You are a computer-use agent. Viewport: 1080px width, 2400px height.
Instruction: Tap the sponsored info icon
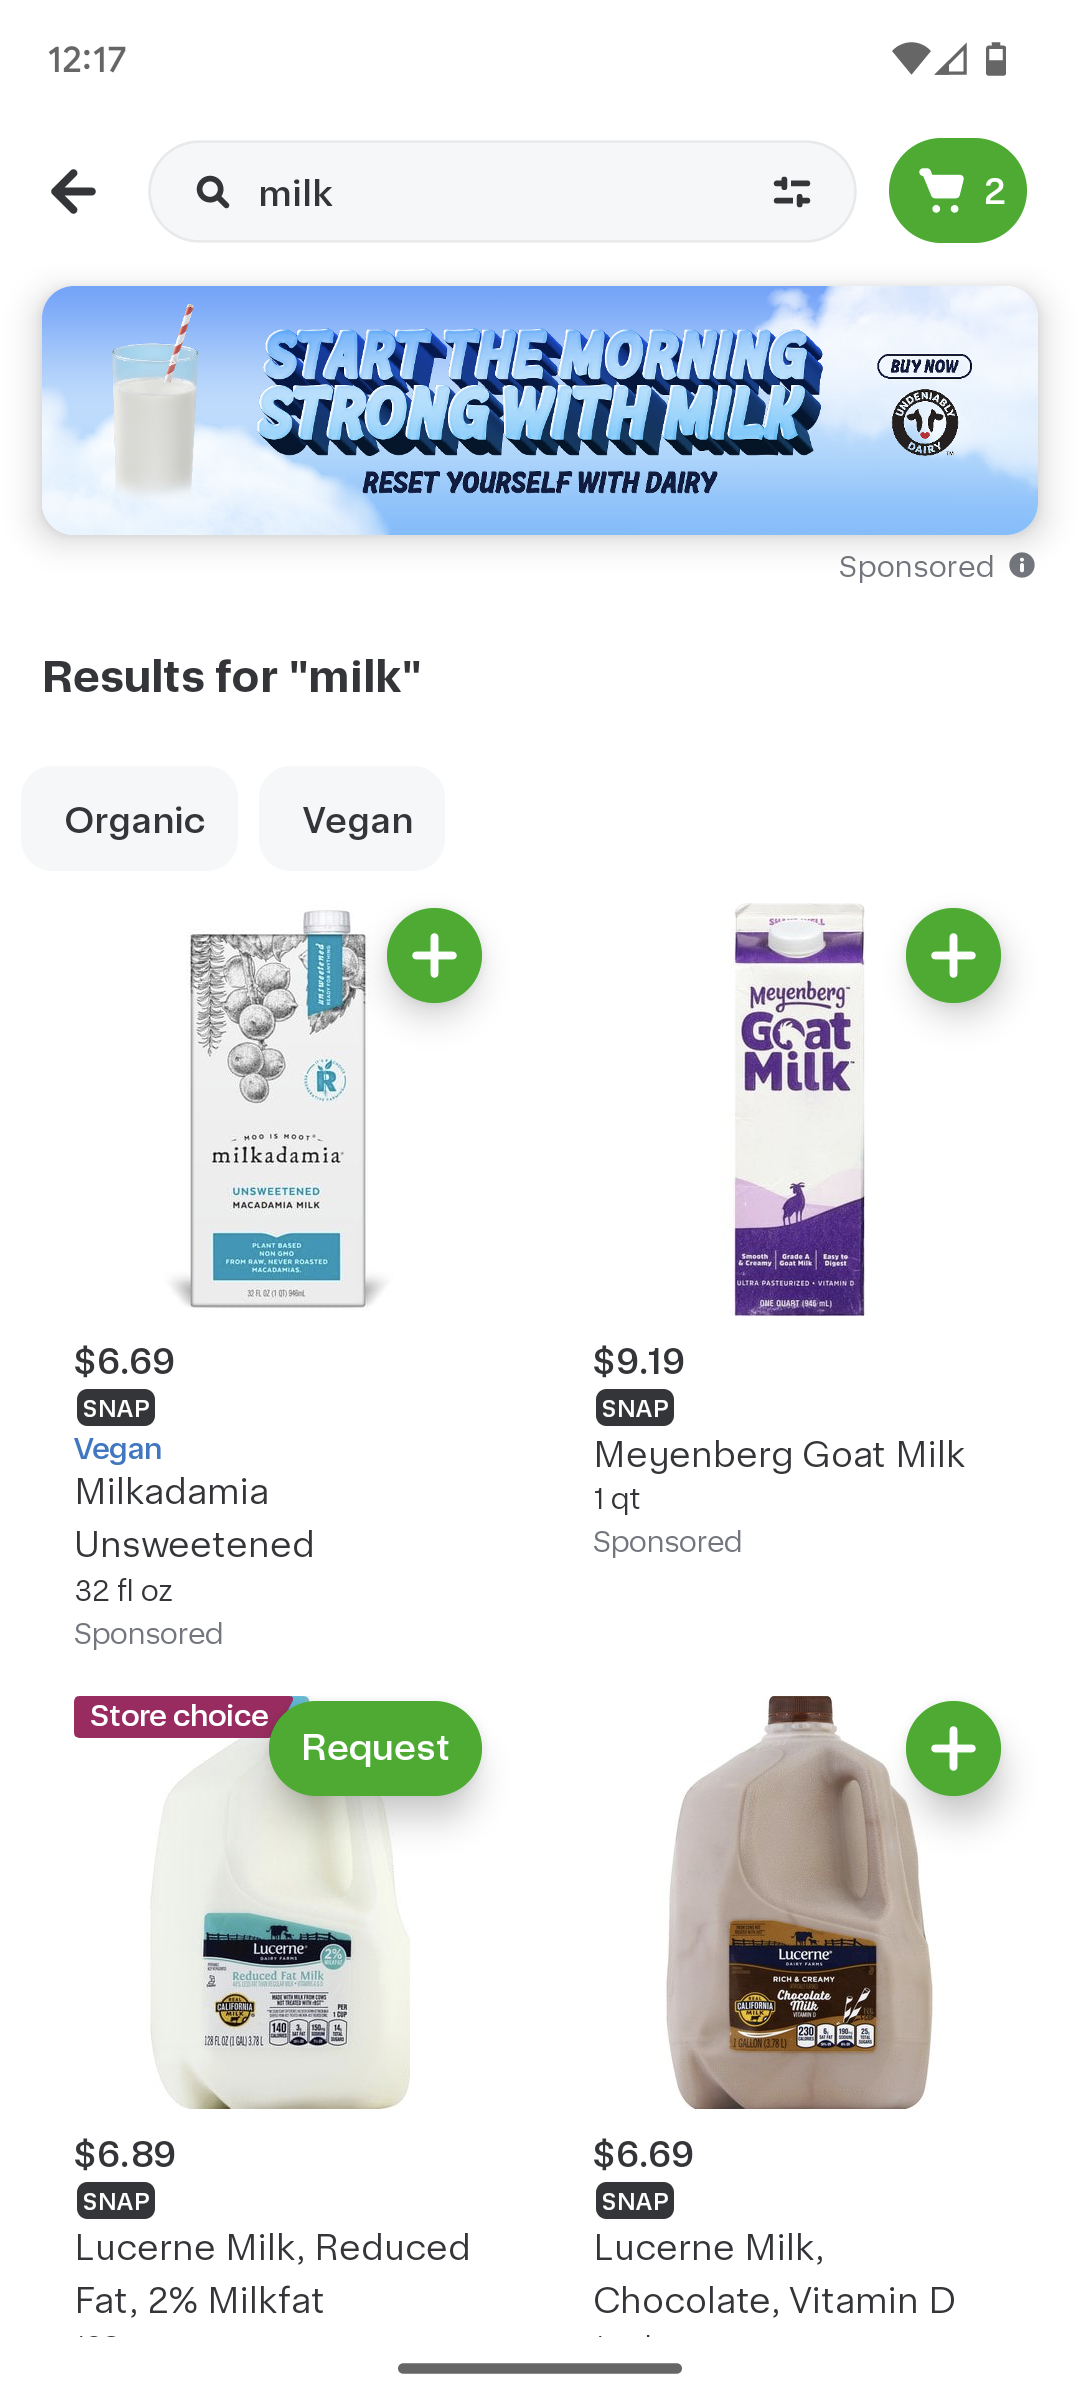tap(1021, 566)
